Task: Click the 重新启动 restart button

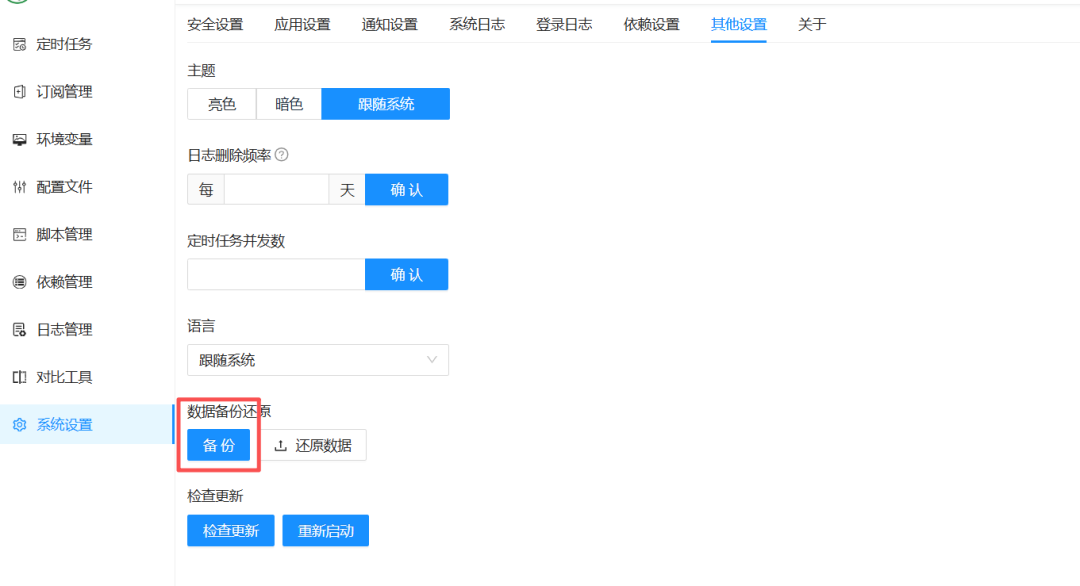Action: 325,530
